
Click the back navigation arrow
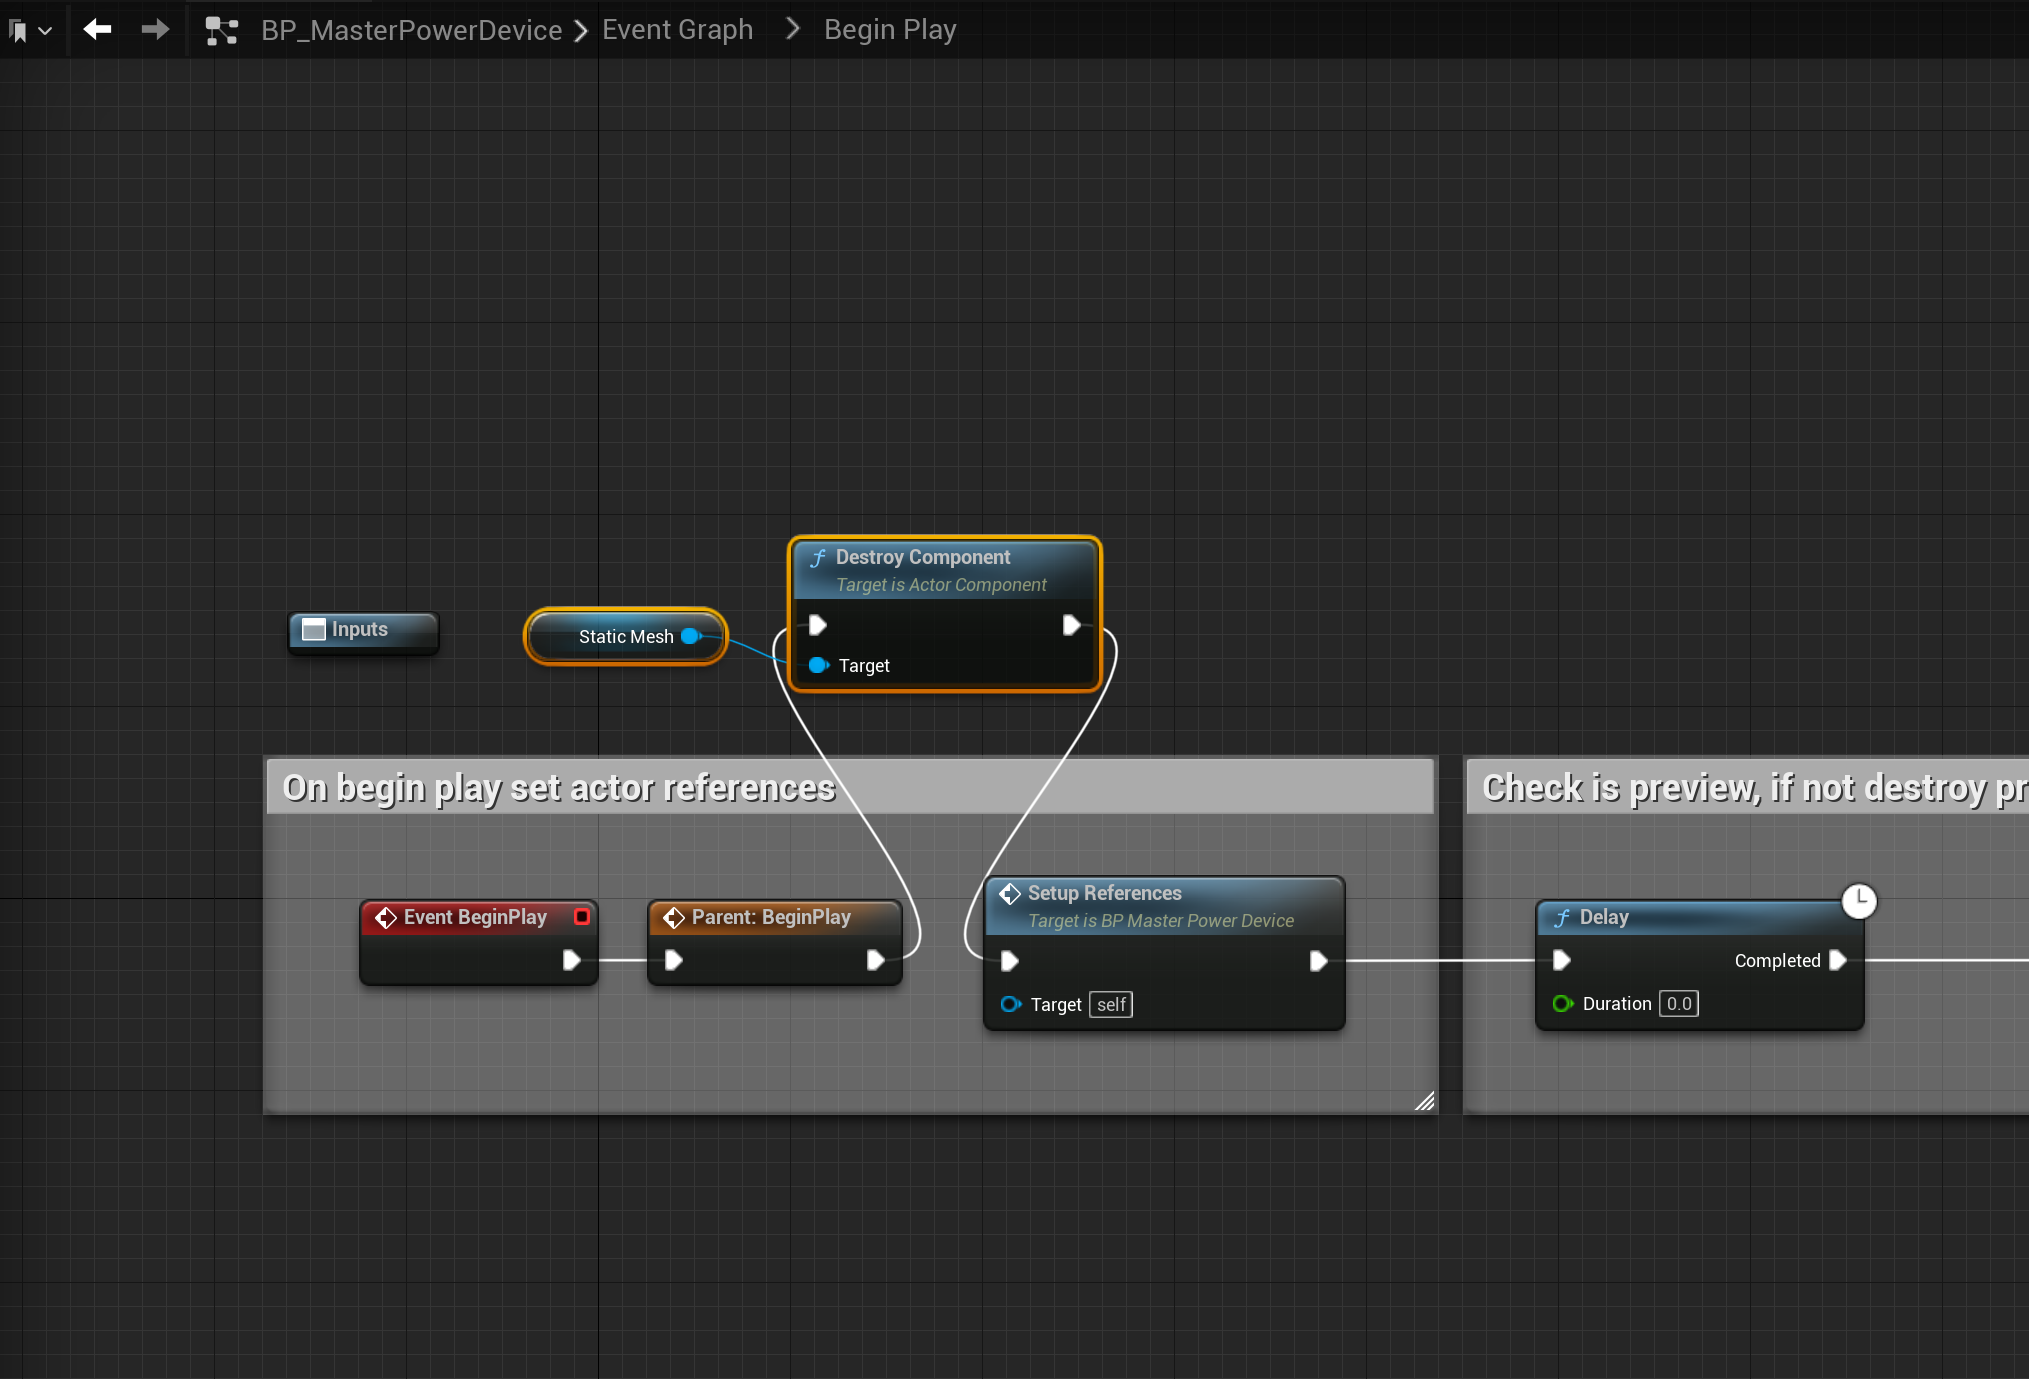coord(97,30)
